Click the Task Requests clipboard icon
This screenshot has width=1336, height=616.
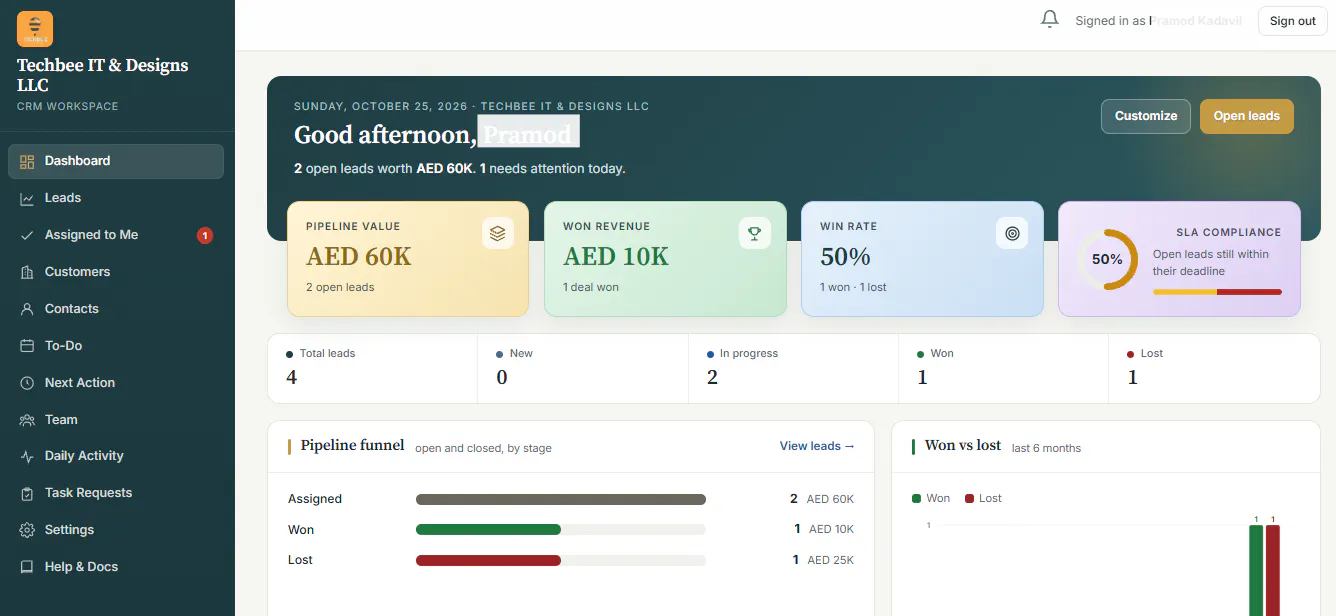pyautogui.click(x=27, y=493)
